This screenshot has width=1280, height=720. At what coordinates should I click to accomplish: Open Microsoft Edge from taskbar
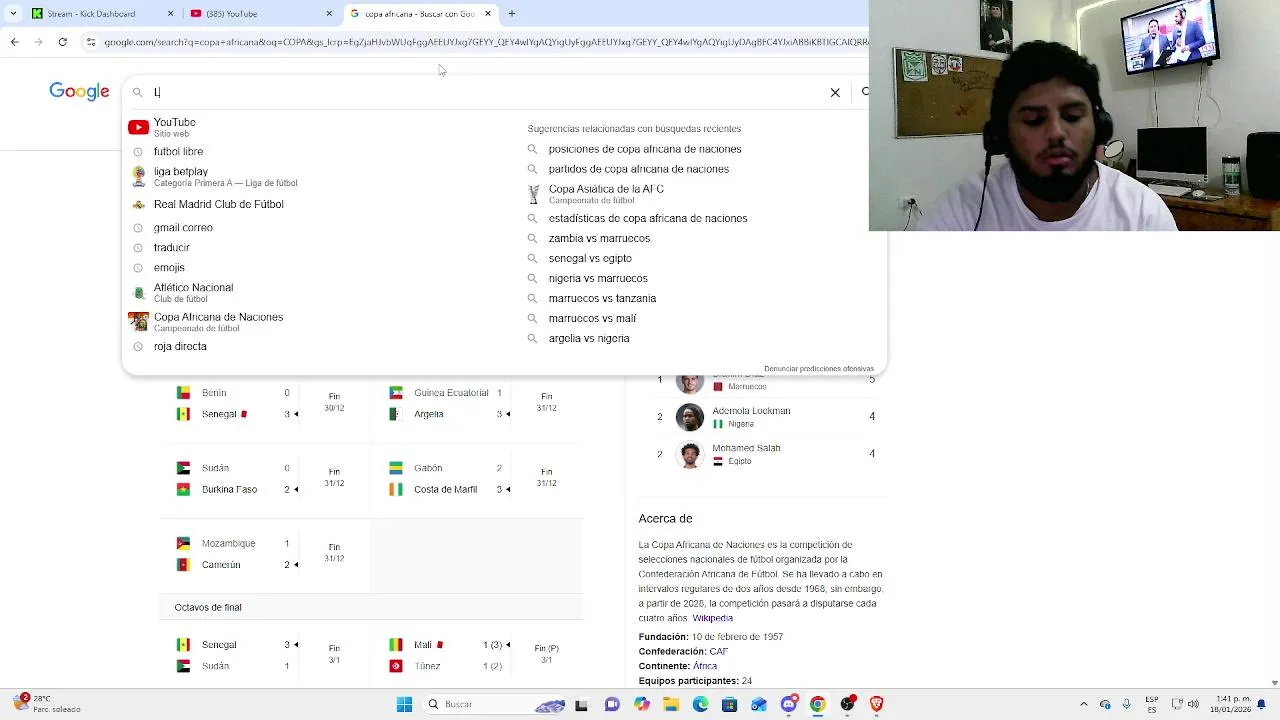point(700,704)
